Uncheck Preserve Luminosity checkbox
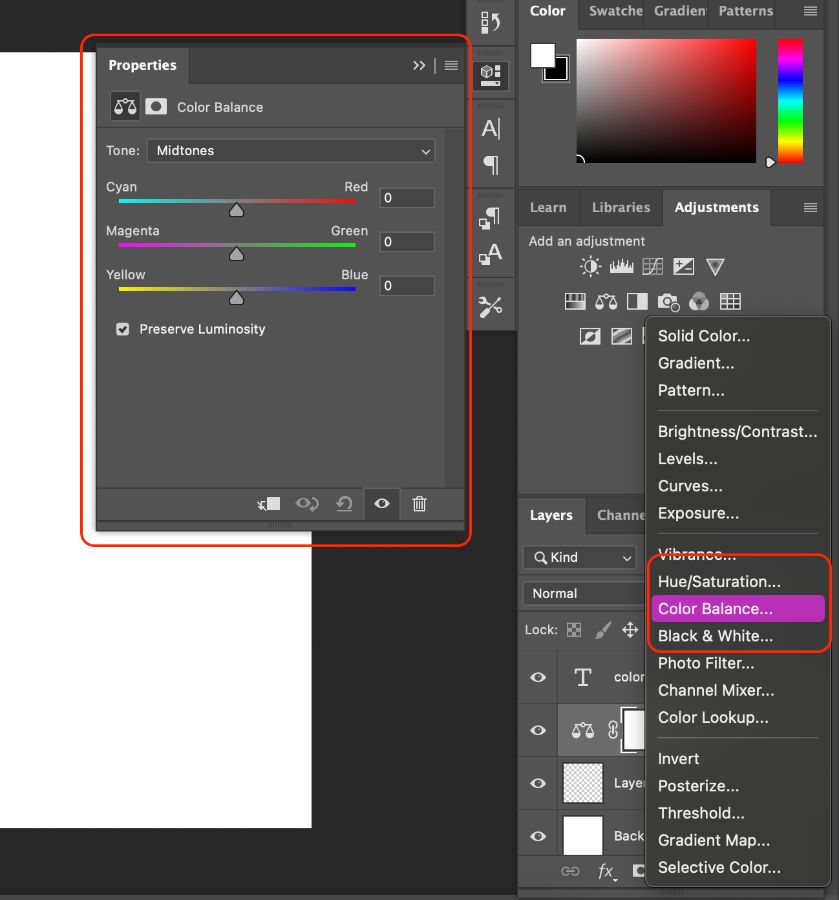The image size is (839, 900). coord(123,329)
